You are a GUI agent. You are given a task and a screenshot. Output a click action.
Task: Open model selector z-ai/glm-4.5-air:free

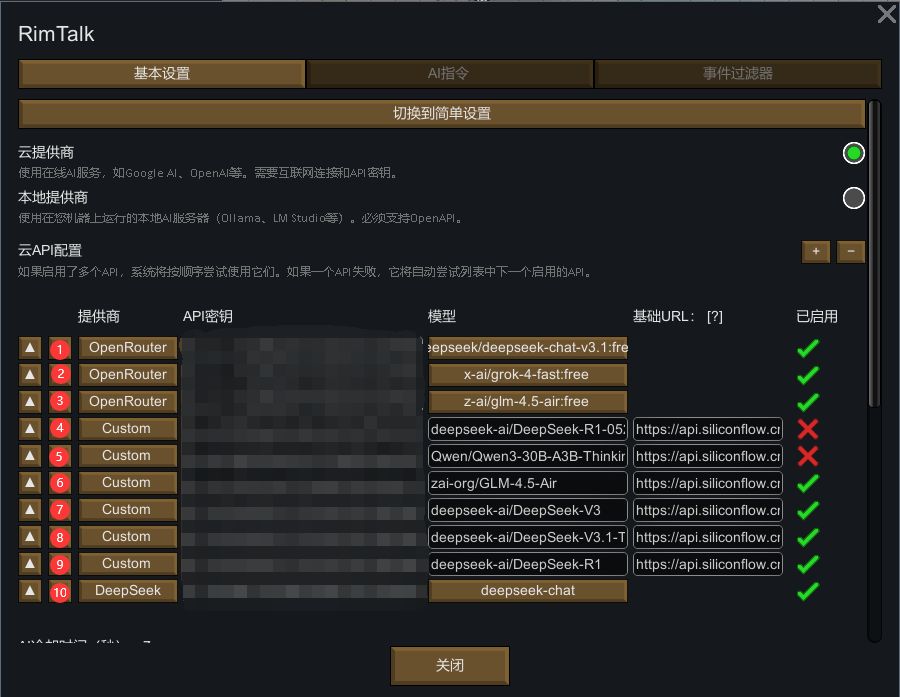click(x=527, y=402)
